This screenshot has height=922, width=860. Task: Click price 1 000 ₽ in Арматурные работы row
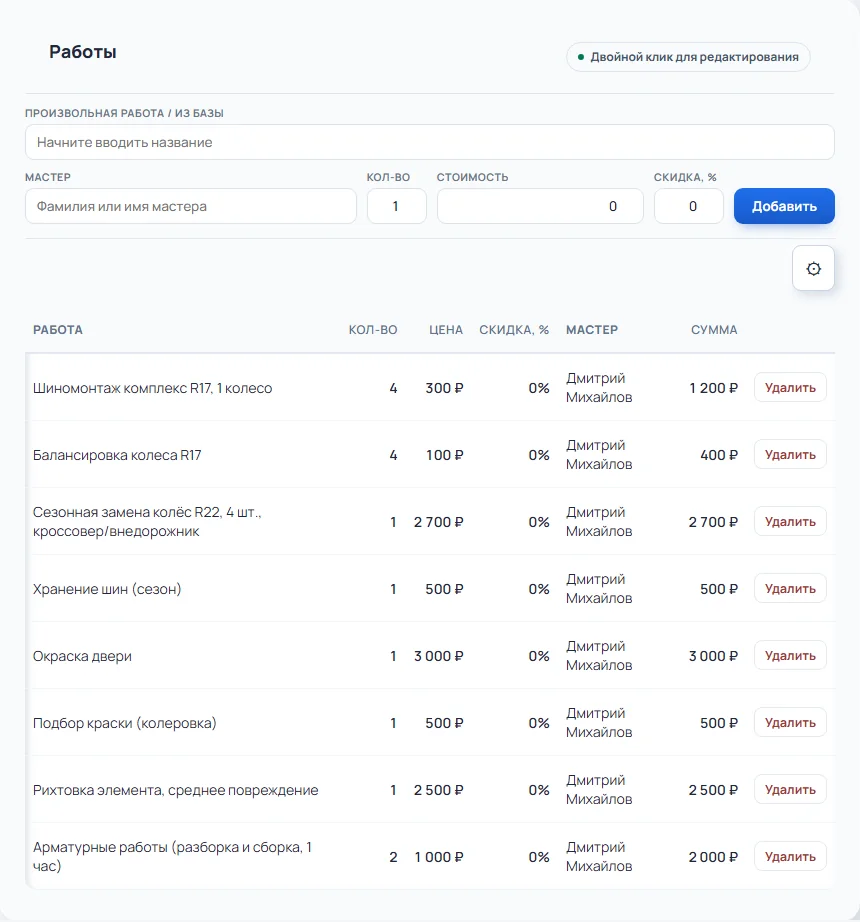pyautogui.click(x=439, y=857)
